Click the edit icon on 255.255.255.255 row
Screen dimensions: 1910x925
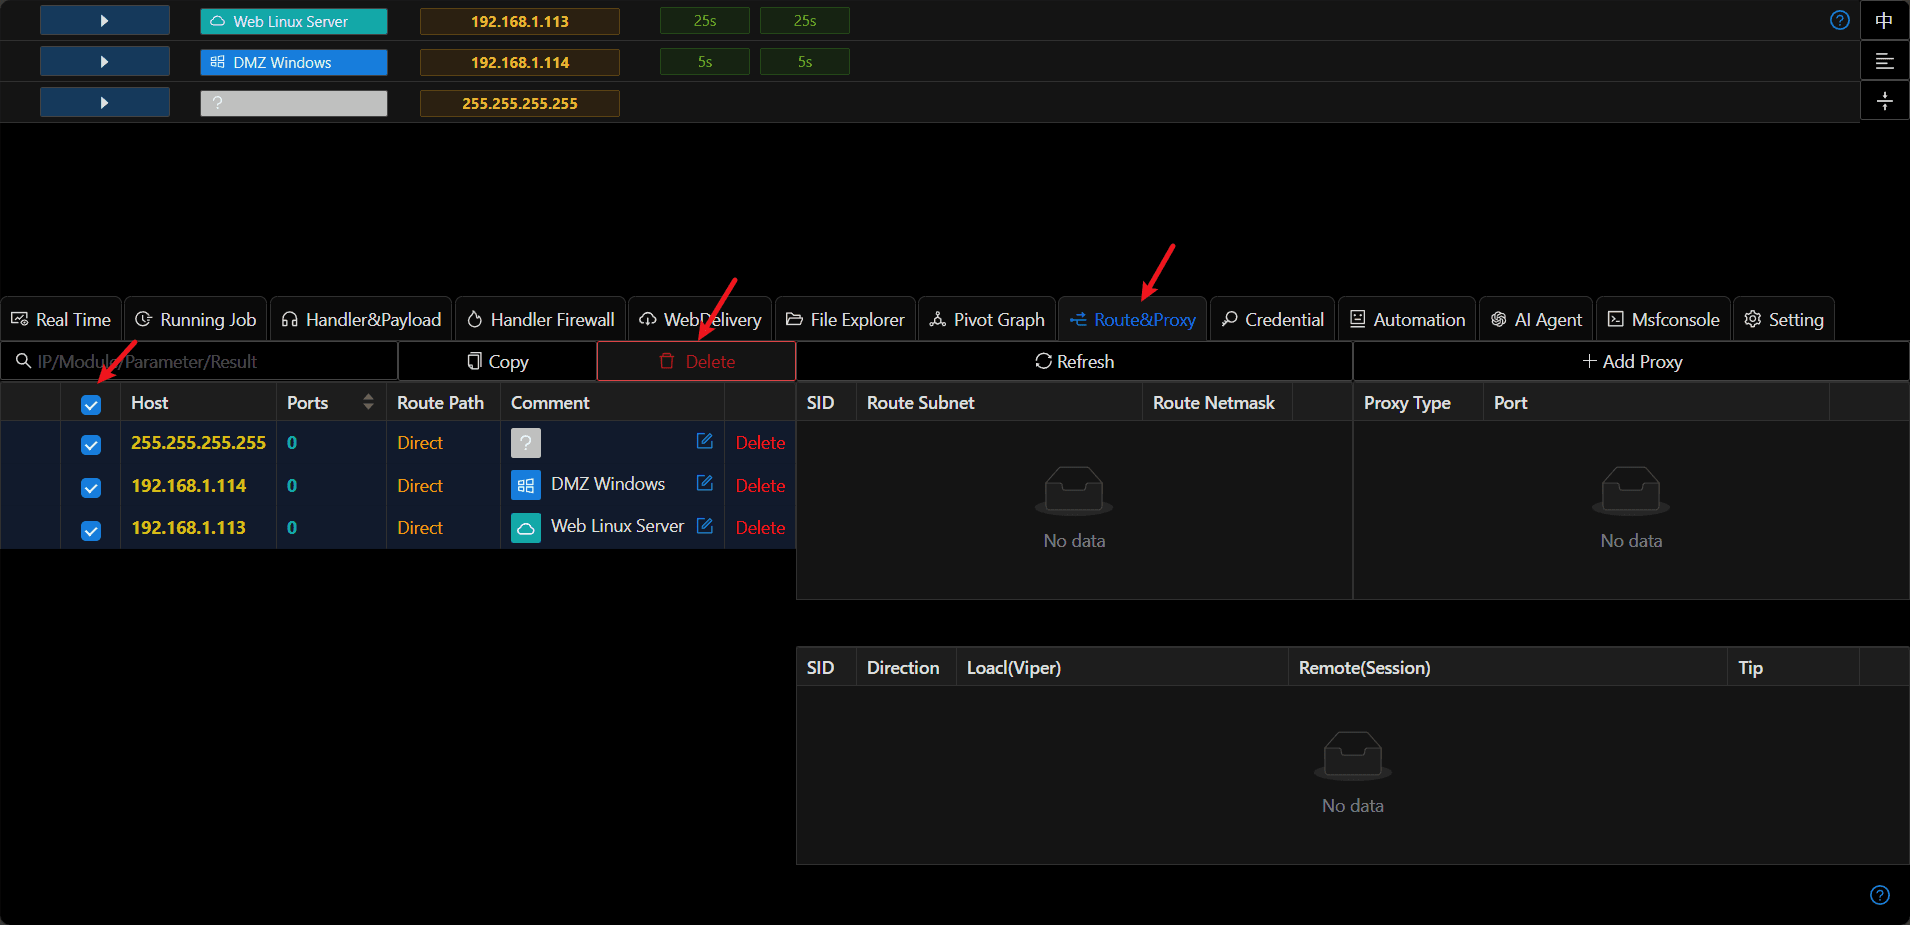pyautogui.click(x=704, y=441)
